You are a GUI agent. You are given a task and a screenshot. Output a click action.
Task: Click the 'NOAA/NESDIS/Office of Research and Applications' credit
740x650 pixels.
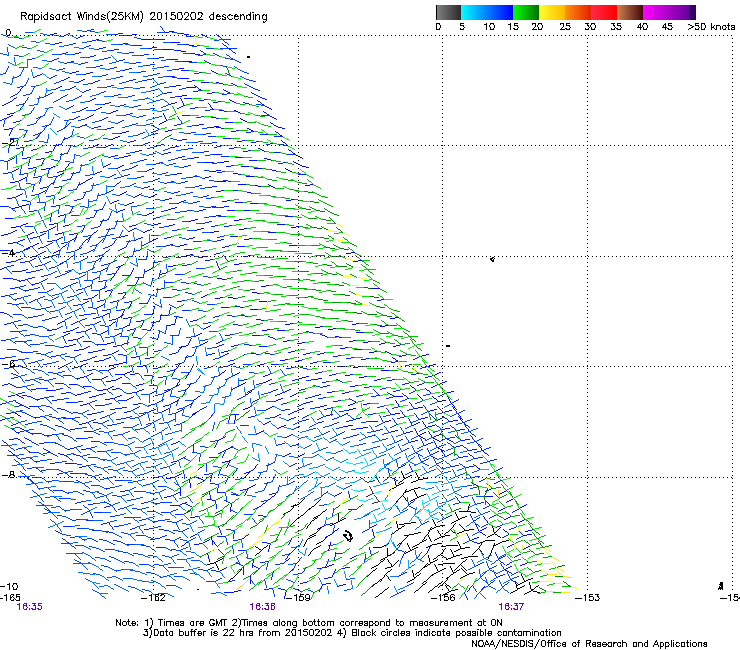click(x=589, y=644)
